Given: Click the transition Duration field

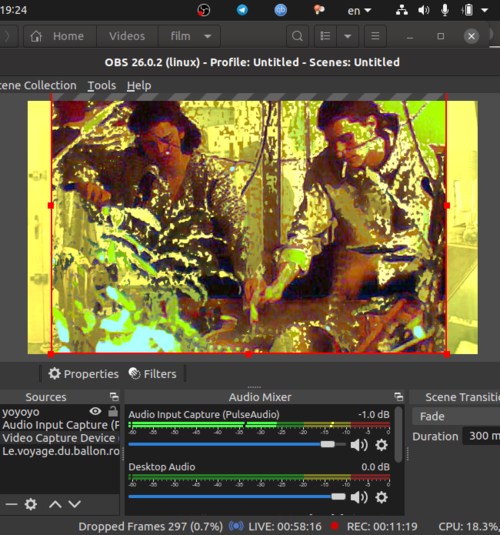Looking at the screenshot, I should click(481, 436).
